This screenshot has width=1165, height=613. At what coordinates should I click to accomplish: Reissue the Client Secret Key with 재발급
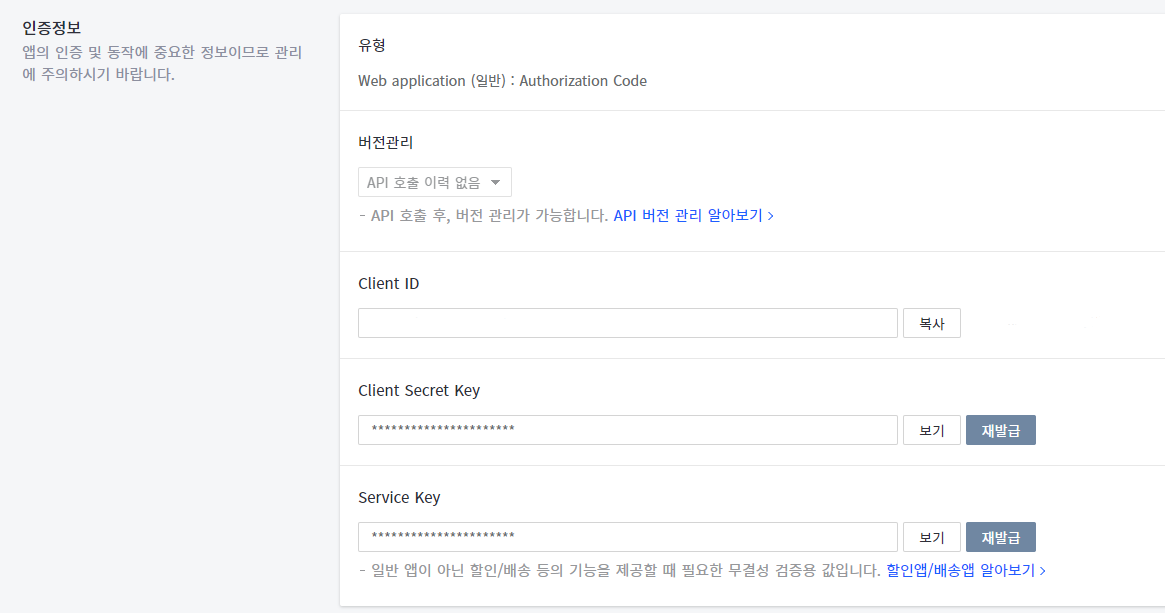[1000, 430]
